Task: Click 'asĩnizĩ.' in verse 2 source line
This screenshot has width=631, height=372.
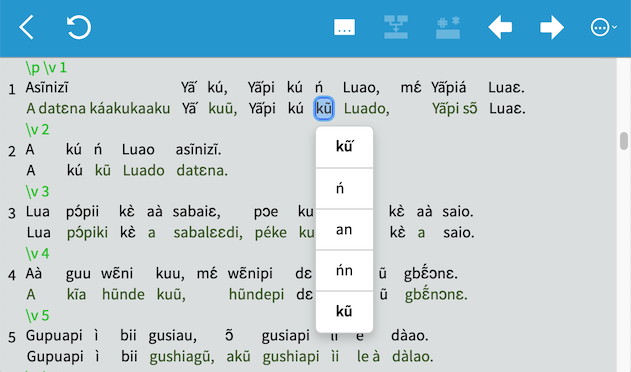Action: [x=198, y=150]
